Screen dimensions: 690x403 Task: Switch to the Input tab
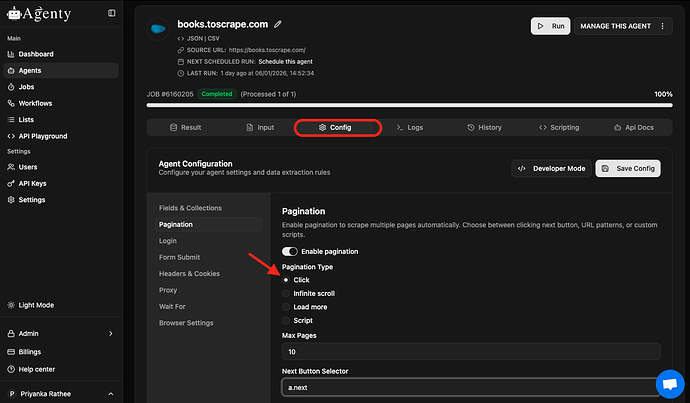click(260, 128)
